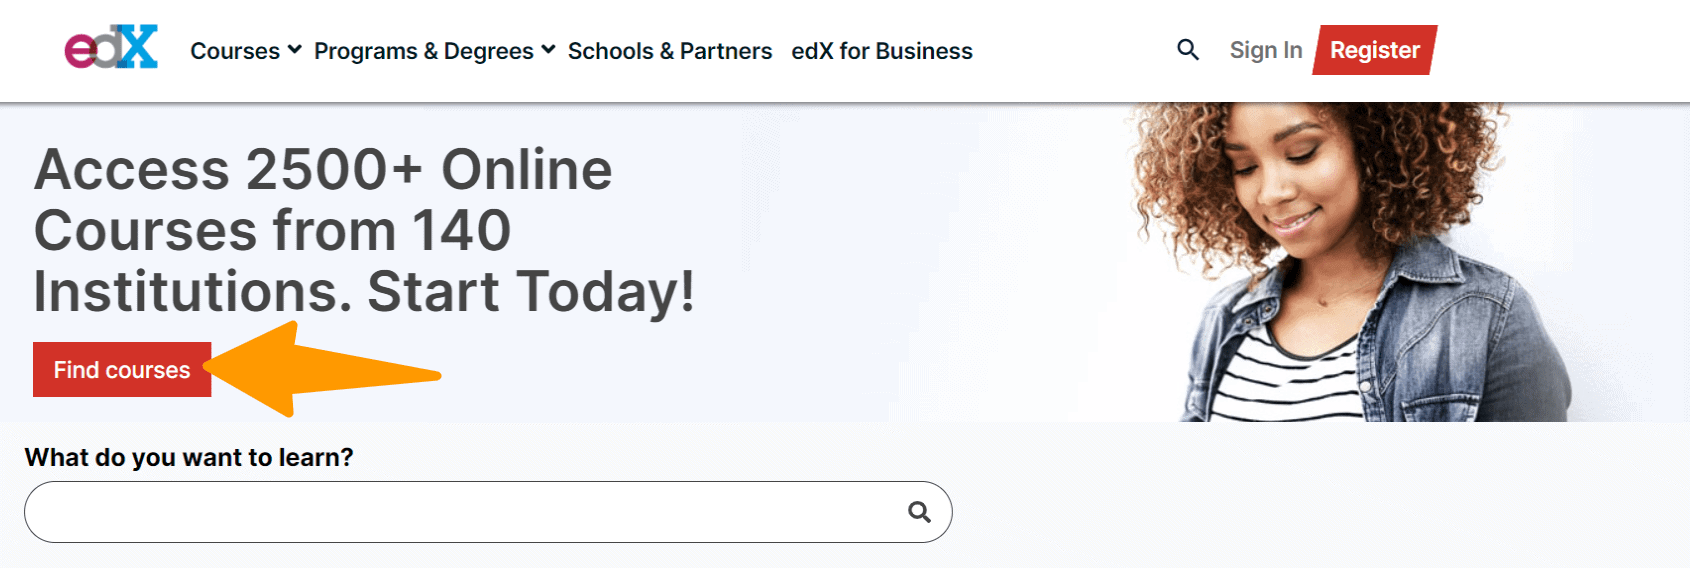Screen dimensions: 1690x568
Task: Click the search icon inside the learn field
Action: (x=919, y=512)
